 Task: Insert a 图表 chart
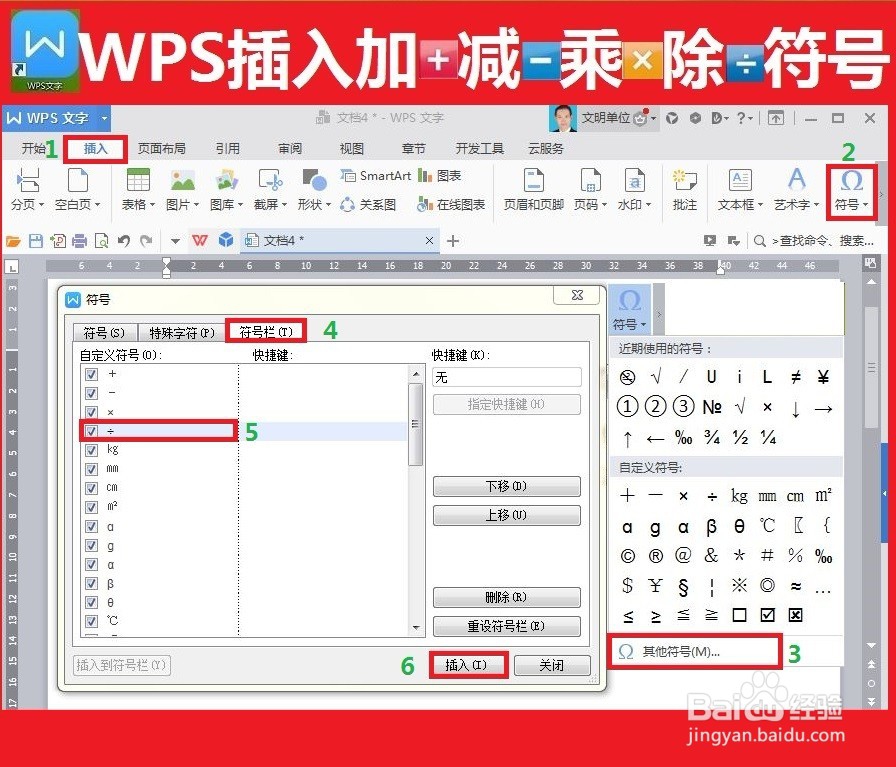(x=439, y=175)
